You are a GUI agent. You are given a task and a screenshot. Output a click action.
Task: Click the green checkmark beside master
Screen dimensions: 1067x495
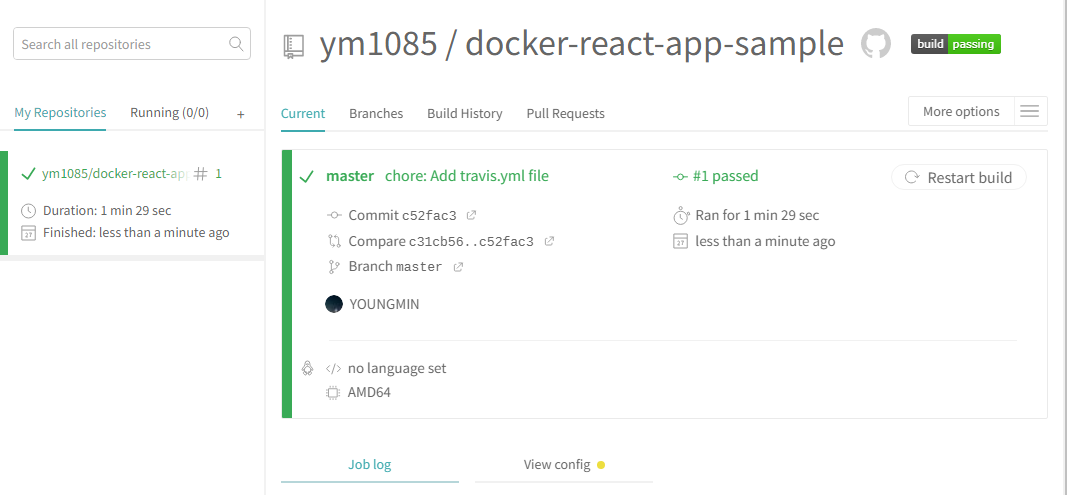(306, 177)
